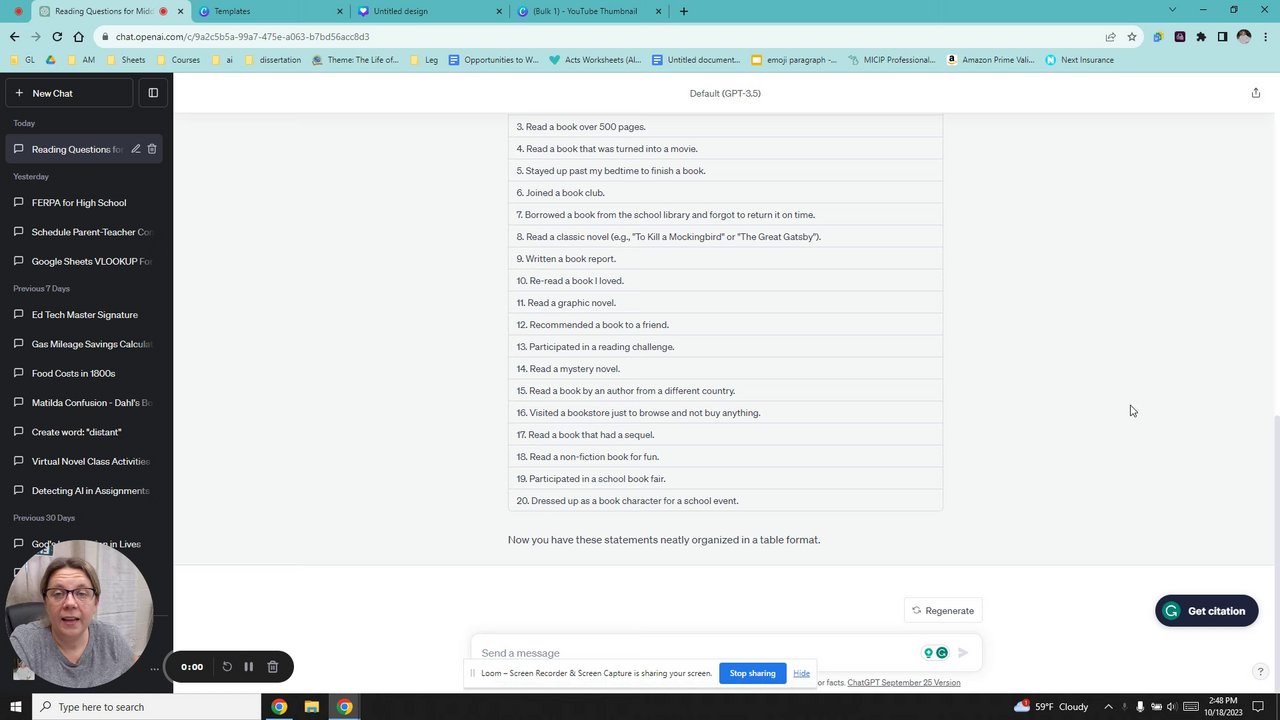Click the Windows taskbar search box
Viewport: 1280px width, 720px height.
147,707
